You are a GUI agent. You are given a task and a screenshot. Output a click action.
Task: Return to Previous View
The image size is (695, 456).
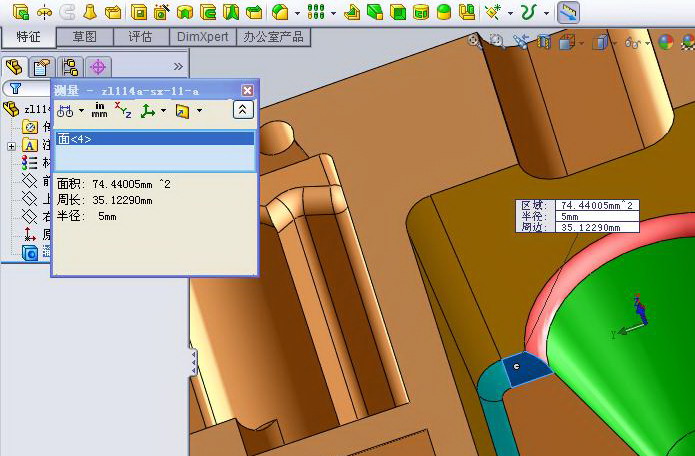point(520,42)
